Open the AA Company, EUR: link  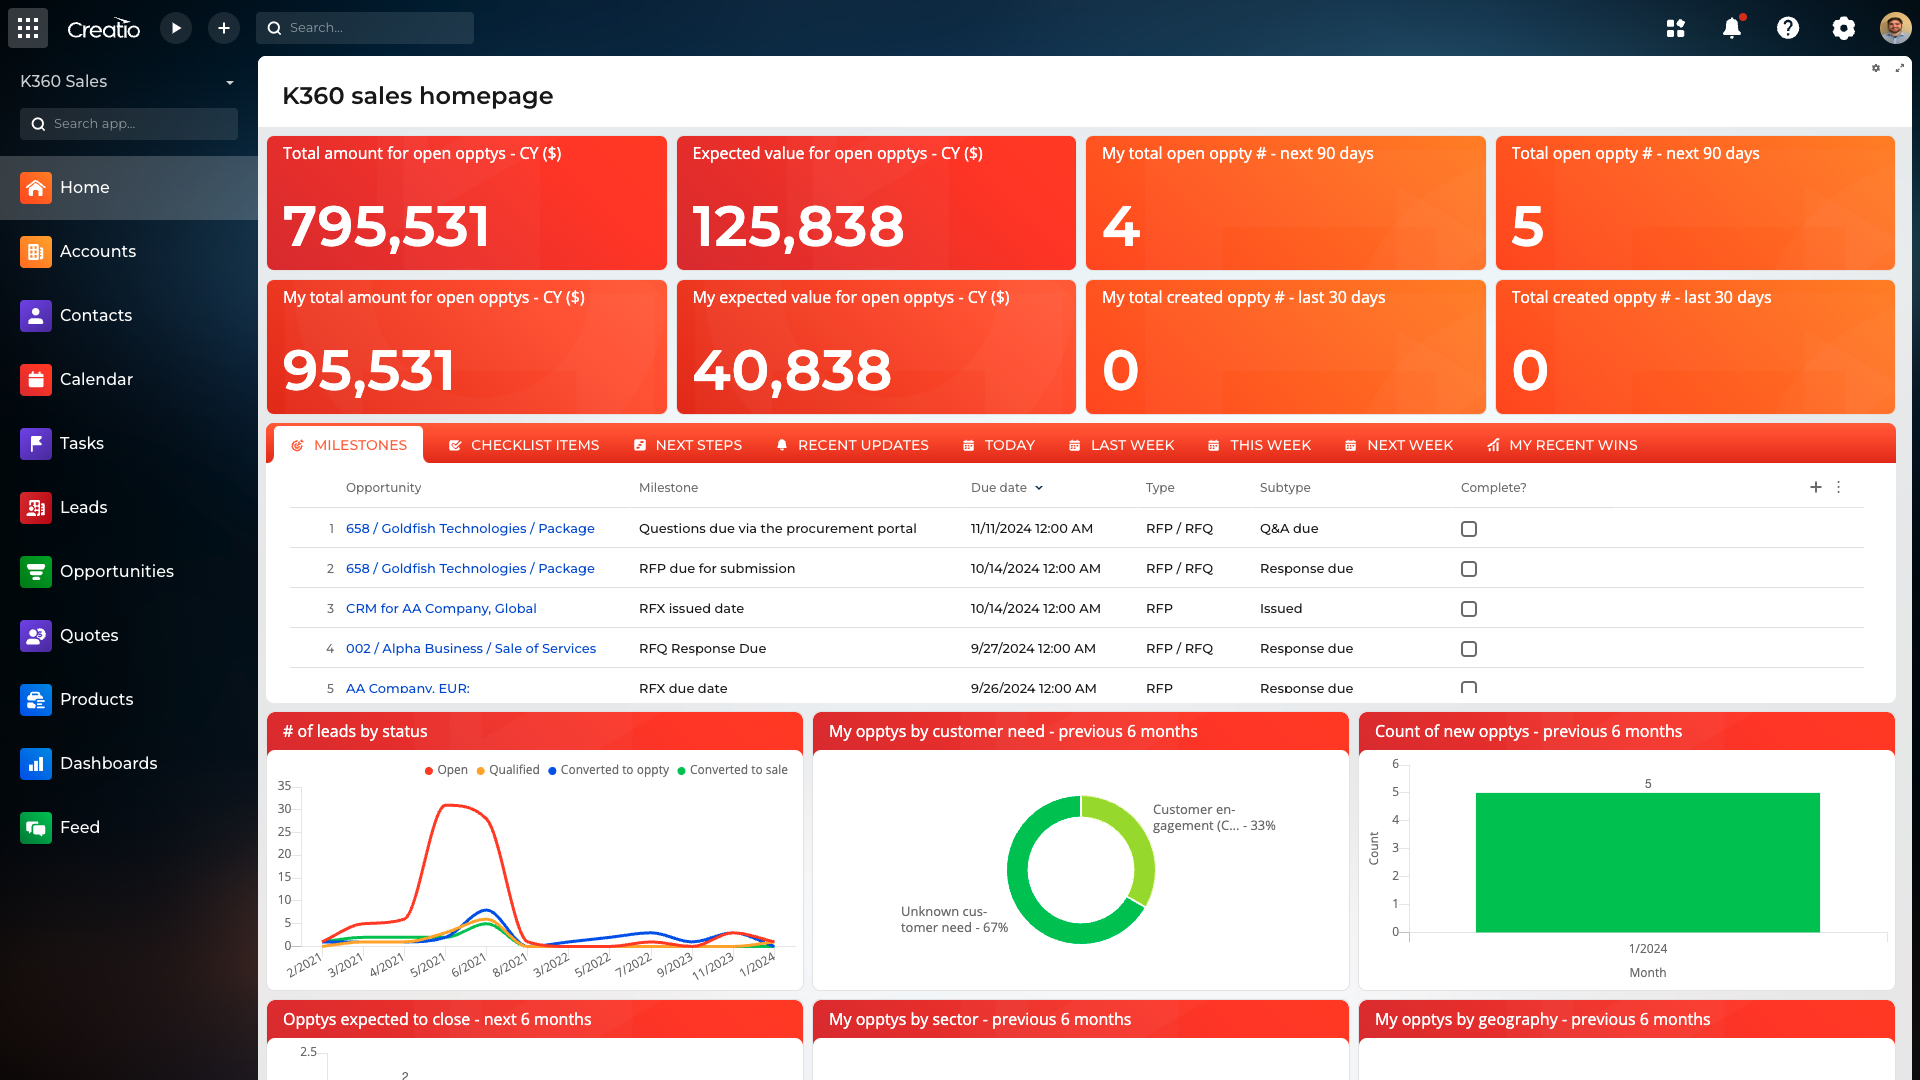[408, 688]
